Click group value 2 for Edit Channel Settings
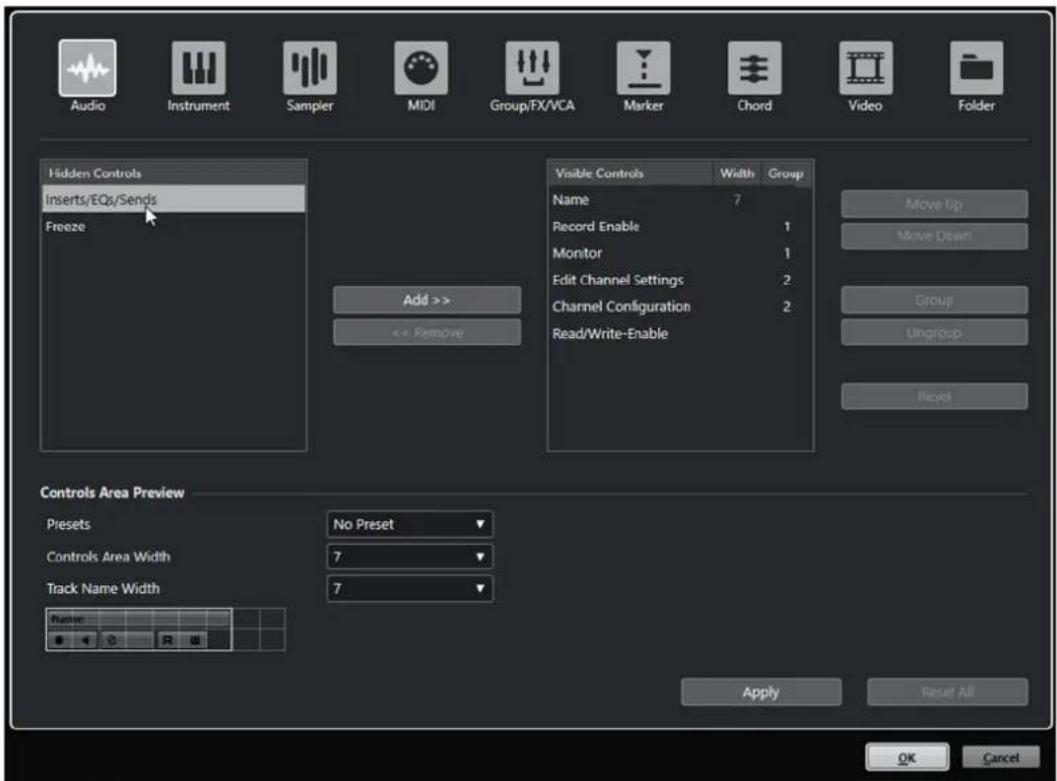The image size is (1057, 781). pyautogui.click(x=786, y=280)
